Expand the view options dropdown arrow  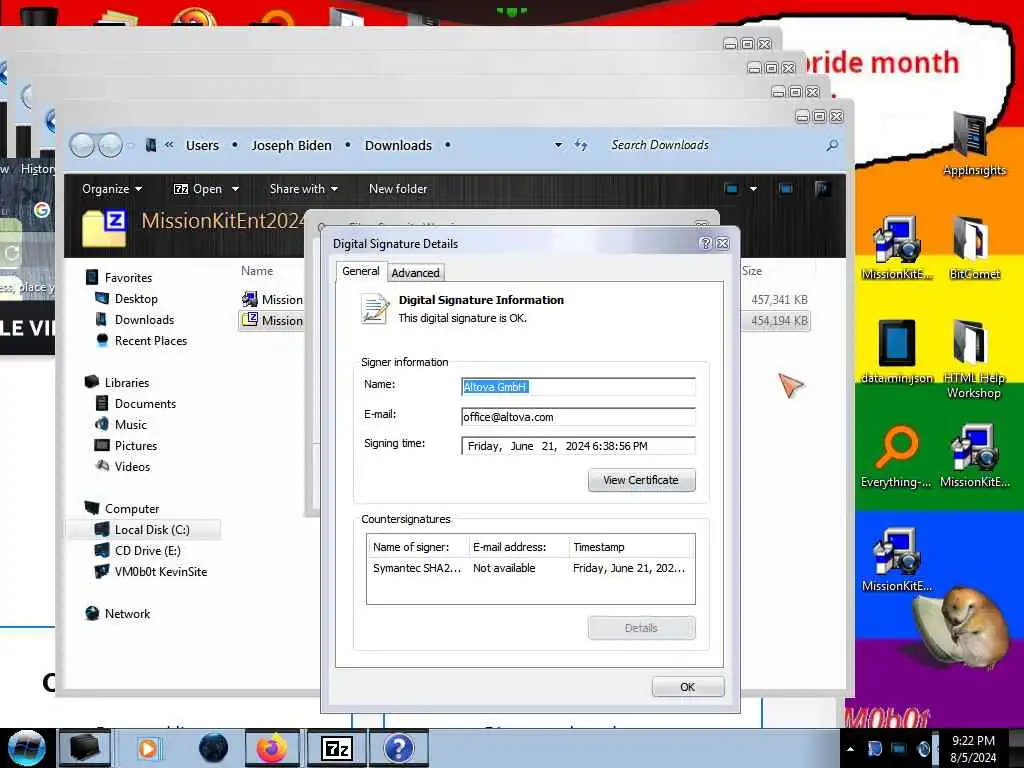click(x=753, y=189)
